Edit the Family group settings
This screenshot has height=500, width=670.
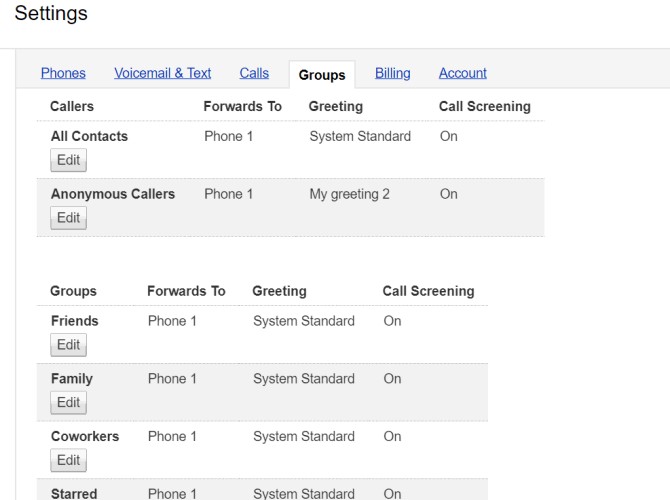coord(68,403)
